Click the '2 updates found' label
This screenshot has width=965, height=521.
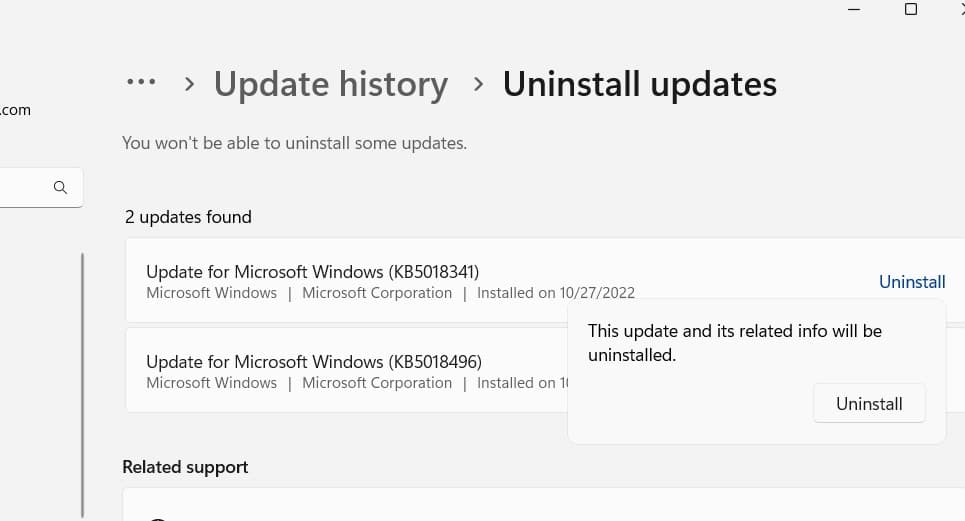tap(187, 217)
